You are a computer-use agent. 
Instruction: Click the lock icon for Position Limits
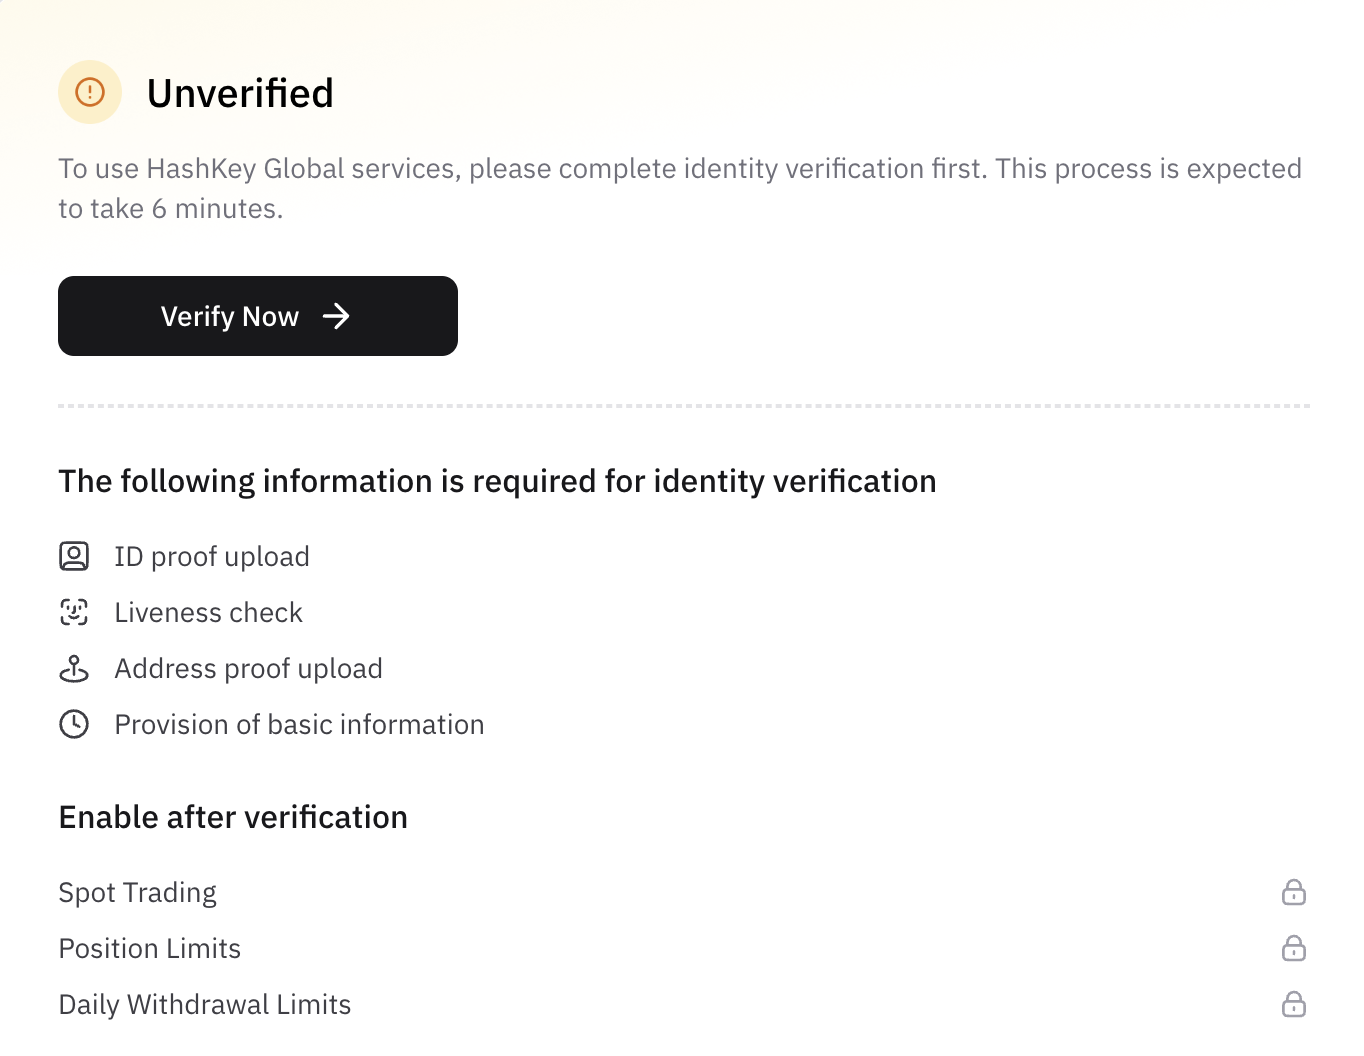[x=1294, y=948]
